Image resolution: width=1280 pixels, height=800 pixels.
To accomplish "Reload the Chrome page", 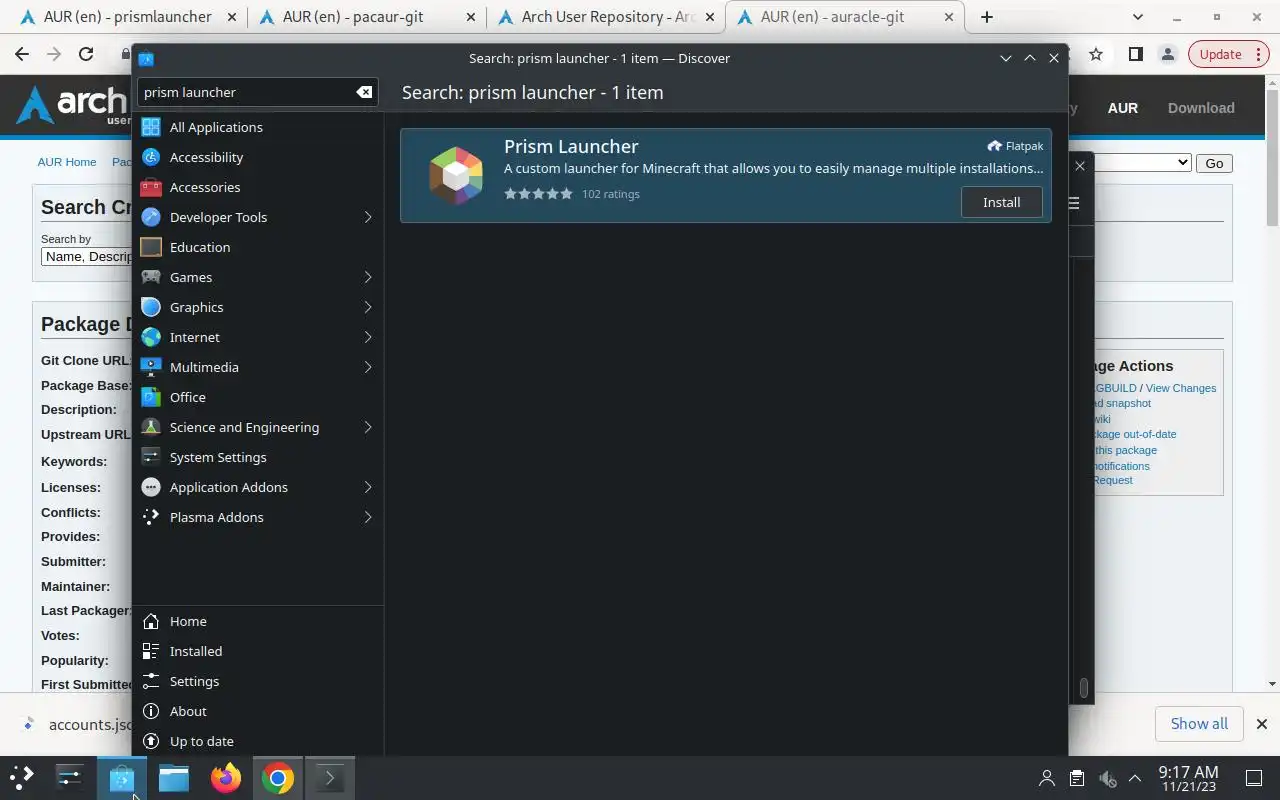I will coord(86,55).
